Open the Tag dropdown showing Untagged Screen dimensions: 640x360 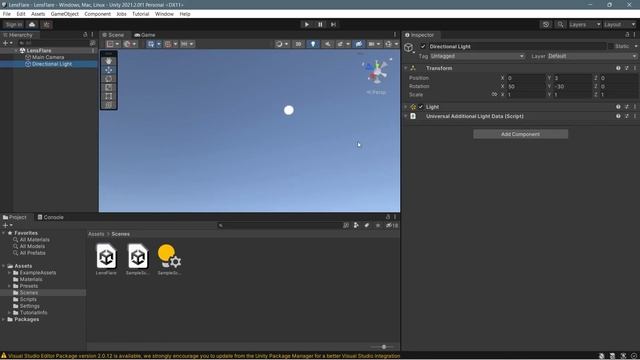click(x=477, y=56)
